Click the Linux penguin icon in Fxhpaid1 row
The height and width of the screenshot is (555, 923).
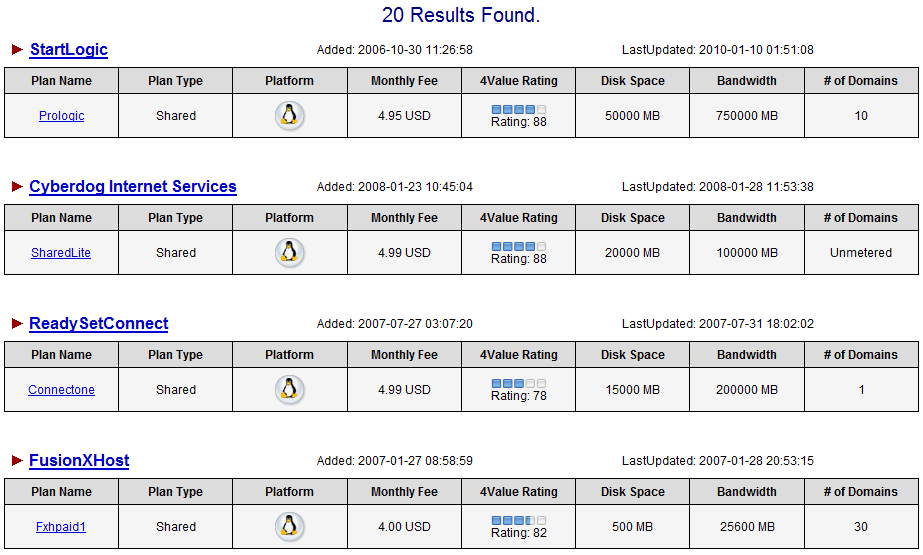pyautogui.click(x=289, y=527)
